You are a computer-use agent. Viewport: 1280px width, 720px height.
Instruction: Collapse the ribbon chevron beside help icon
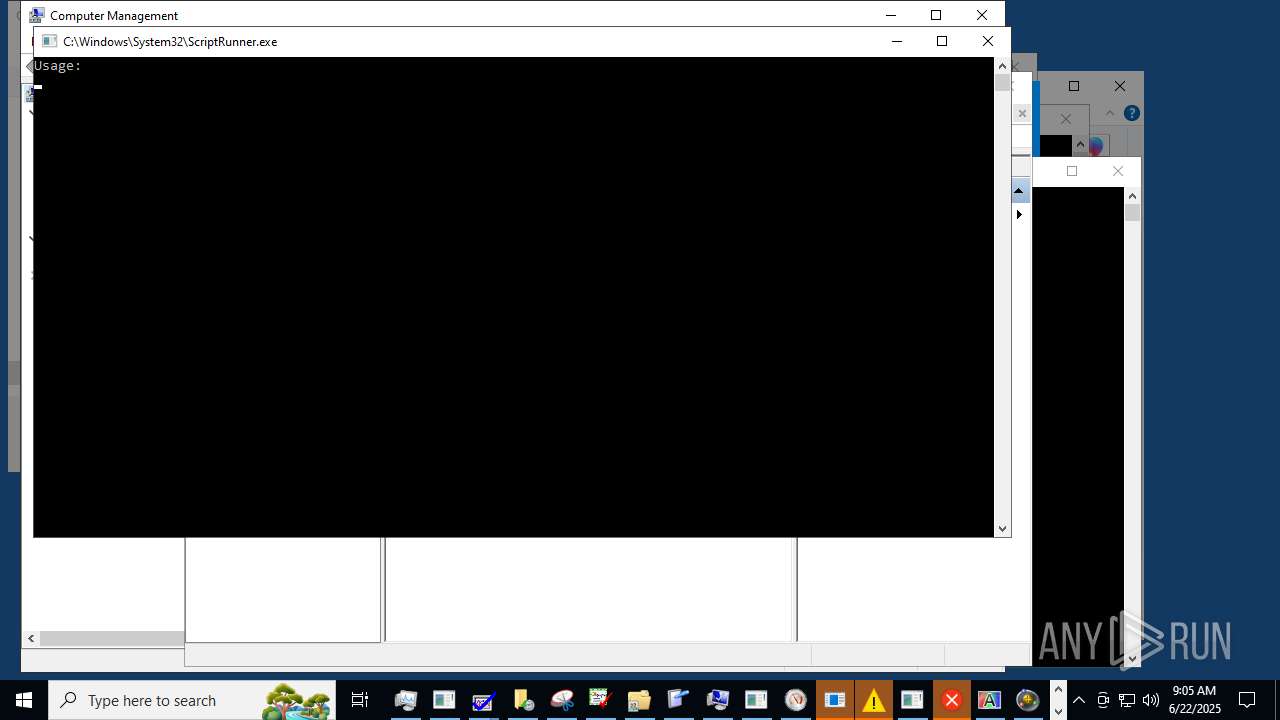pyautogui.click(x=1110, y=113)
